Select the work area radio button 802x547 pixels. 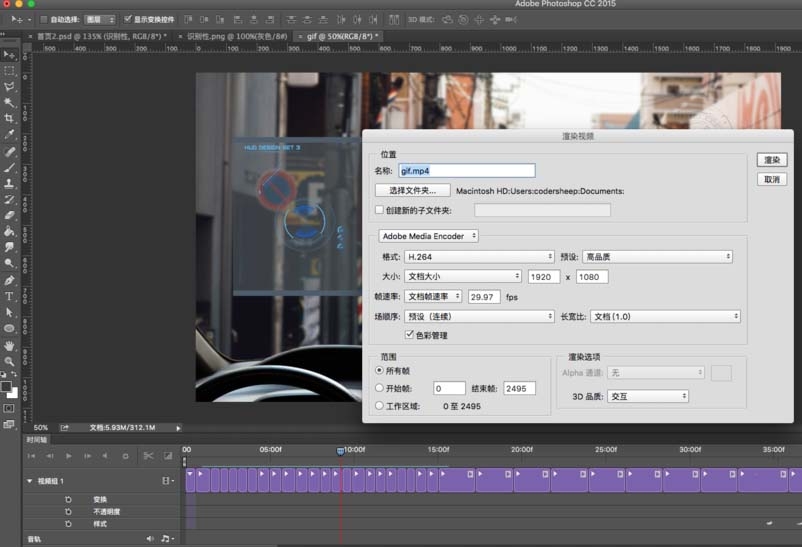(x=379, y=406)
